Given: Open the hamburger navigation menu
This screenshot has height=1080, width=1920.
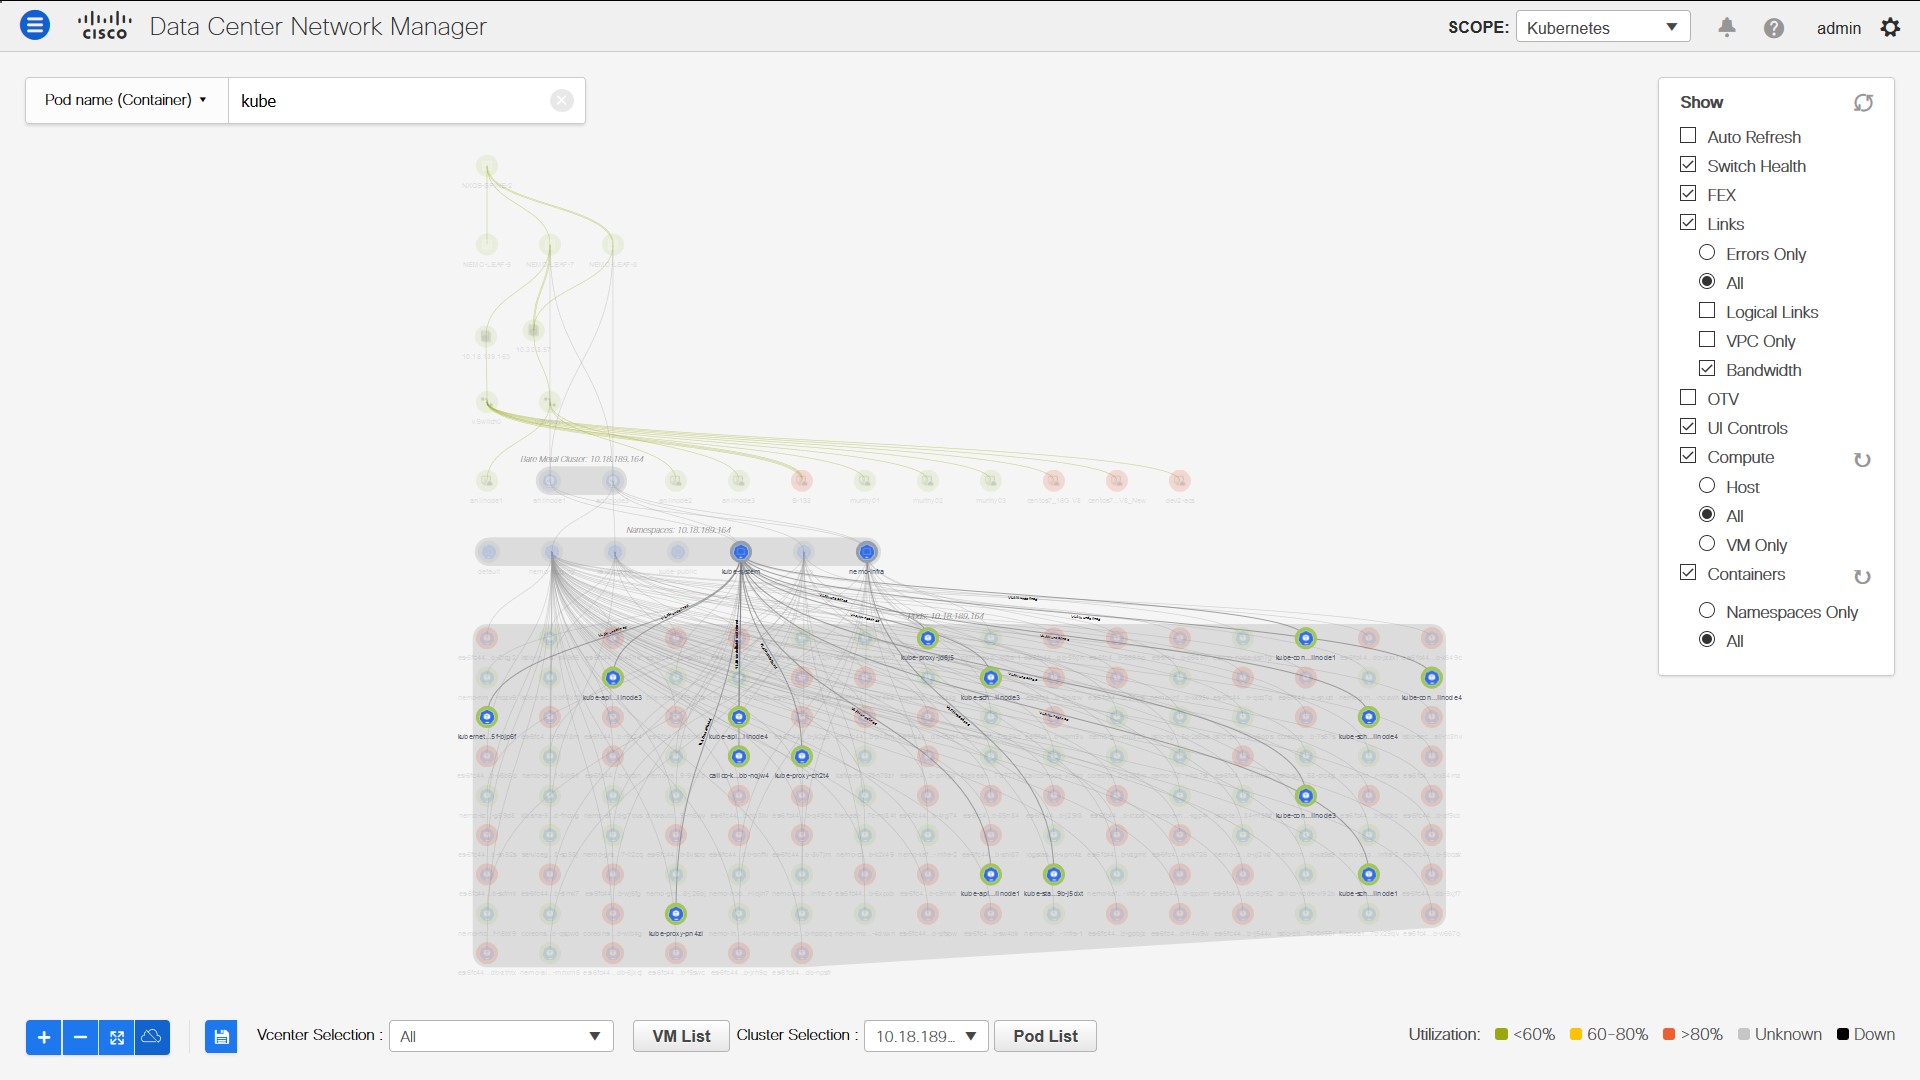Looking at the screenshot, I should click(35, 26).
